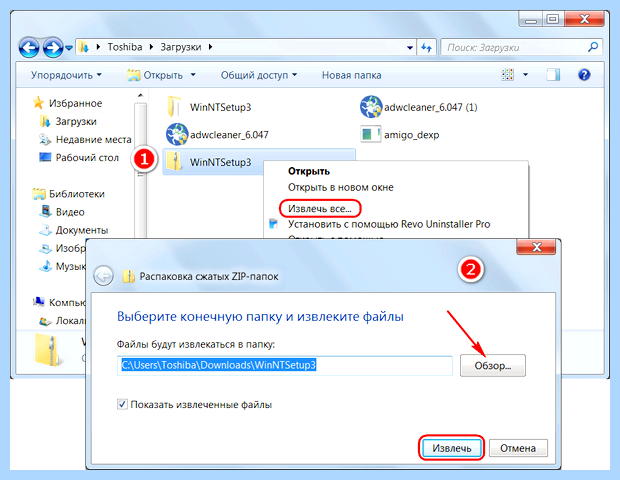This screenshot has height=480, width=620.
Task: Expand the arrow after Toshiba in breadcrumb
Action: click(151, 47)
